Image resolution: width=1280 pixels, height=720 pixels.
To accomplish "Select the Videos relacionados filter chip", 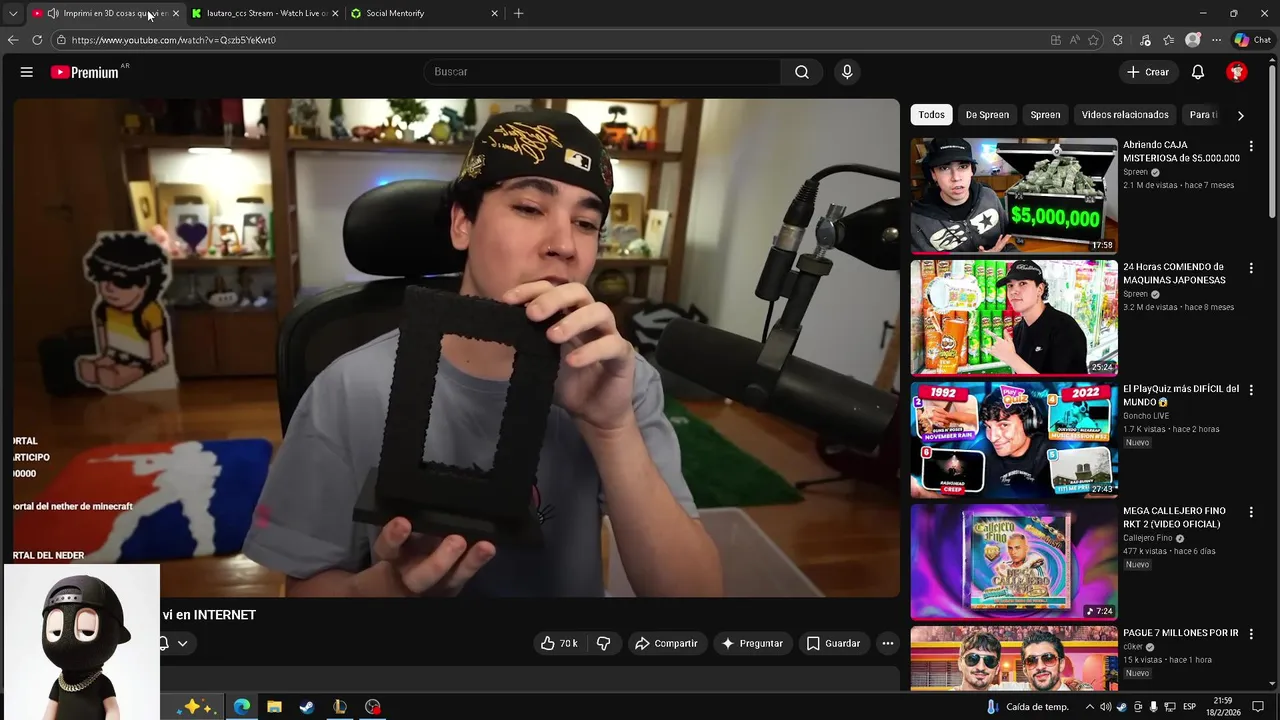I will click(x=1125, y=115).
